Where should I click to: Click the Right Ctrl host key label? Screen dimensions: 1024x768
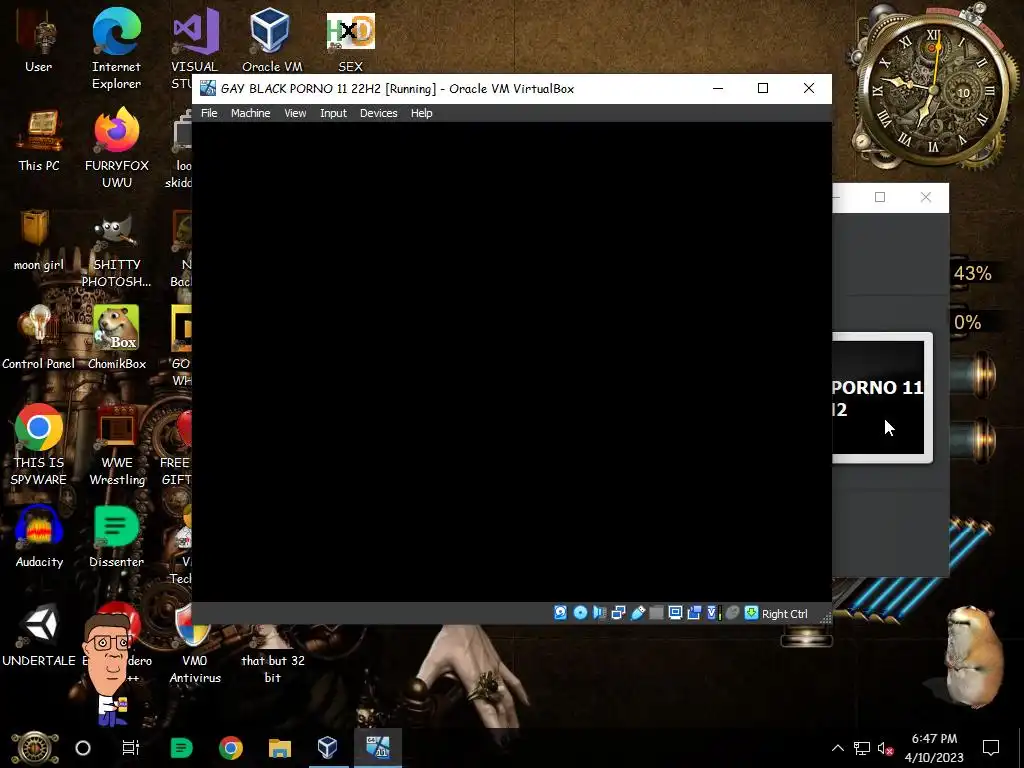click(784, 614)
